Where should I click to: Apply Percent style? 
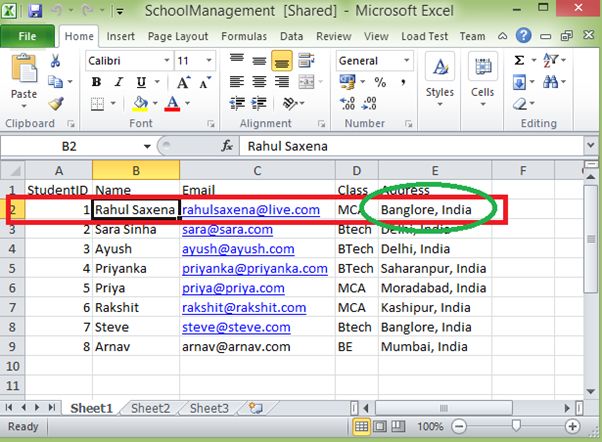[x=380, y=82]
